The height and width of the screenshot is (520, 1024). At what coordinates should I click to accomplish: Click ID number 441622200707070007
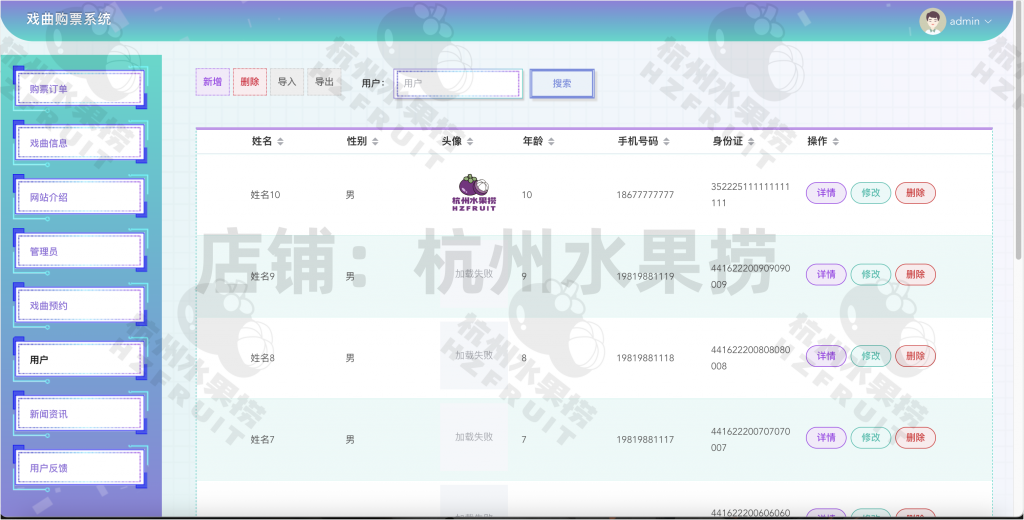[750, 440]
